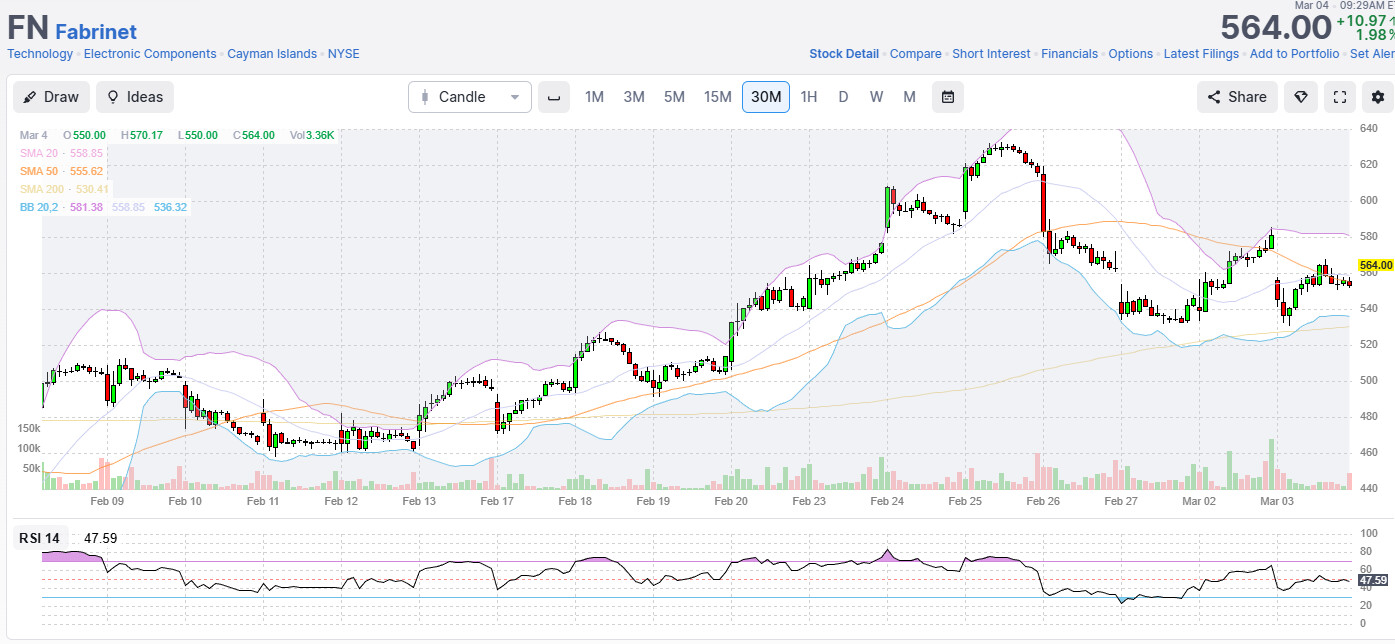Expand the Candle chart type dropdown
The image size is (1395, 644).
tap(470, 97)
